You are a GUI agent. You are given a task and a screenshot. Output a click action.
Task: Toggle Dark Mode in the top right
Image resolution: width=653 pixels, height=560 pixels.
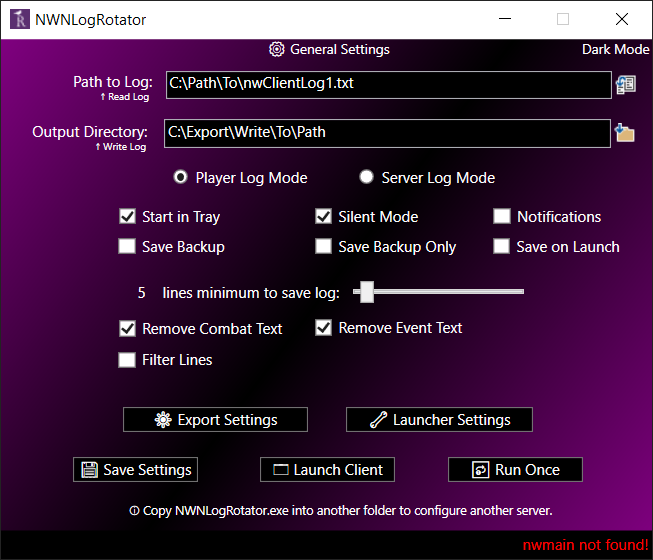click(x=616, y=49)
